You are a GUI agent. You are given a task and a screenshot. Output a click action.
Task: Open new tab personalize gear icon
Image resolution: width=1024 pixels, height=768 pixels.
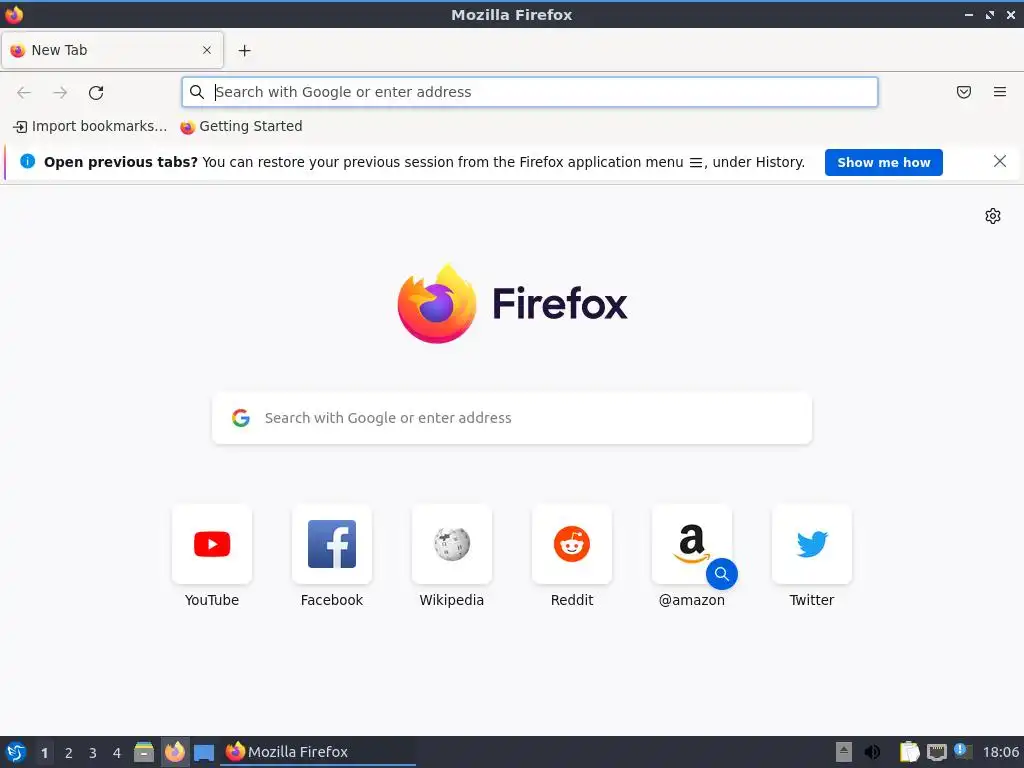point(993,216)
